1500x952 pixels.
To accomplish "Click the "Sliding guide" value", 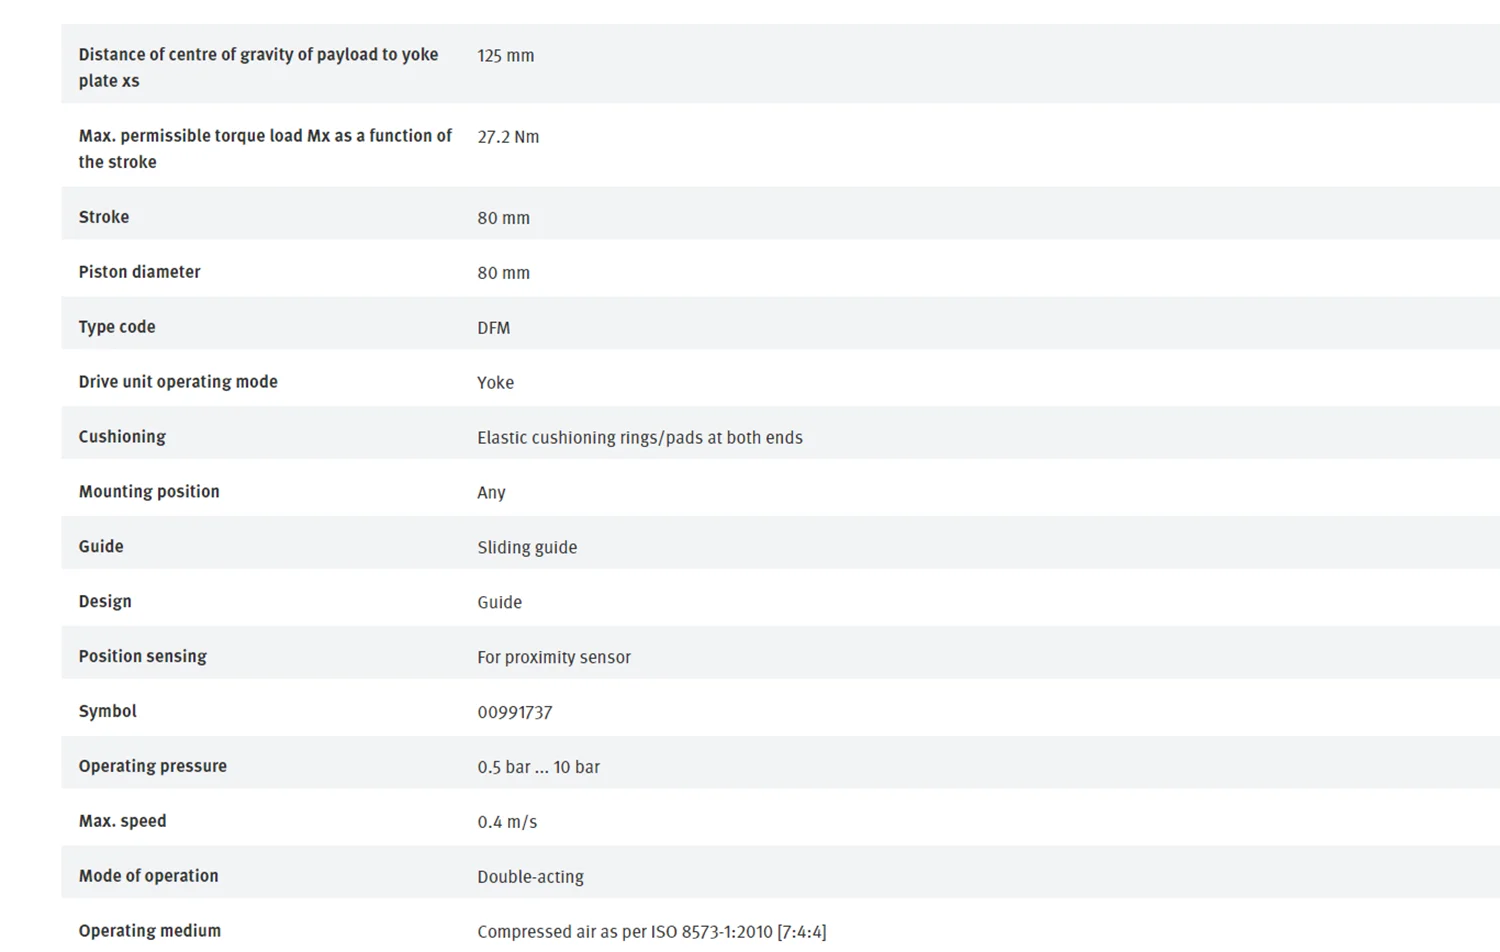I will [x=527, y=548].
